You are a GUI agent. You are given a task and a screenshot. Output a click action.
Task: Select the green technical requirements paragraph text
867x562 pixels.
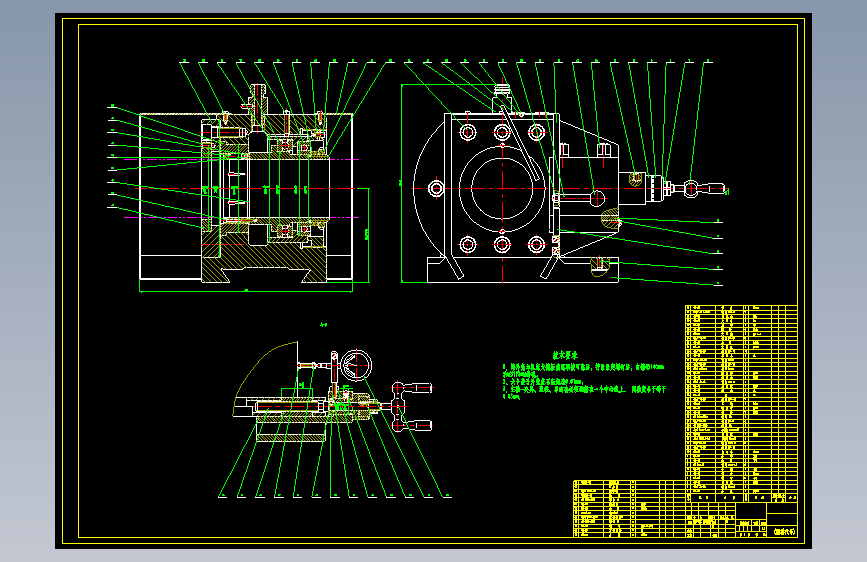(584, 381)
